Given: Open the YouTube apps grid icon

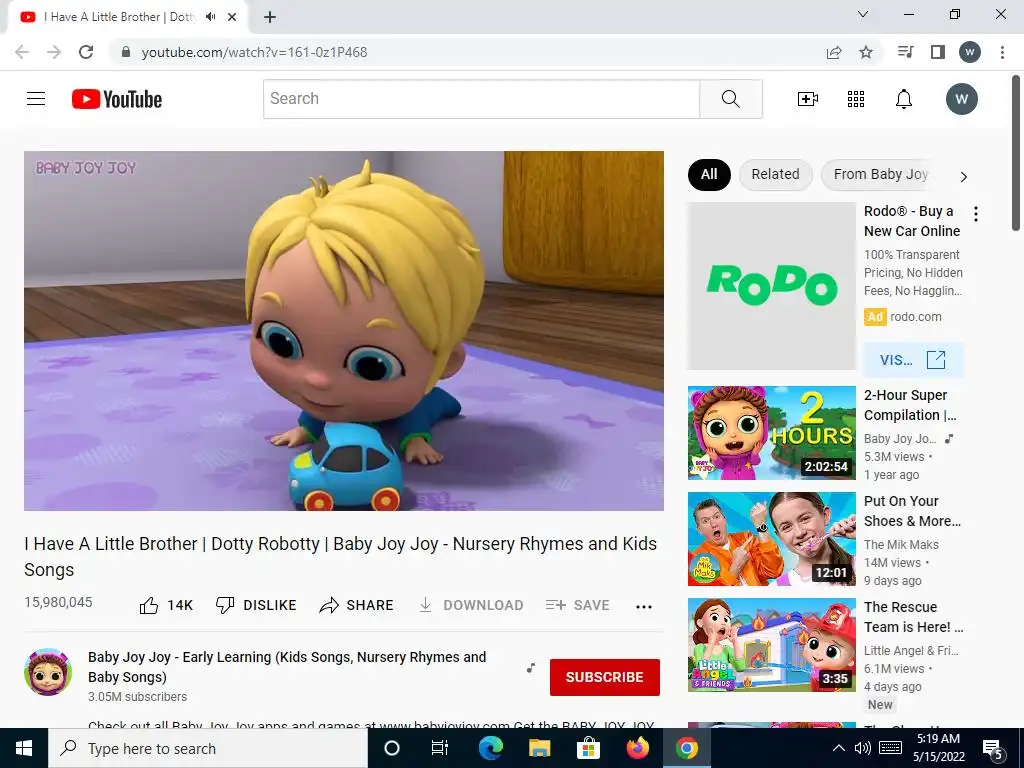Looking at the screenshot, I should click(x=856, y=99).
